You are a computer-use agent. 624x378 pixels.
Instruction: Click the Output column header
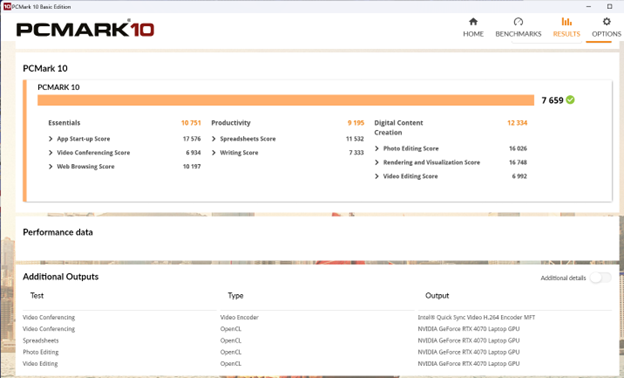[x=437, y=296]
